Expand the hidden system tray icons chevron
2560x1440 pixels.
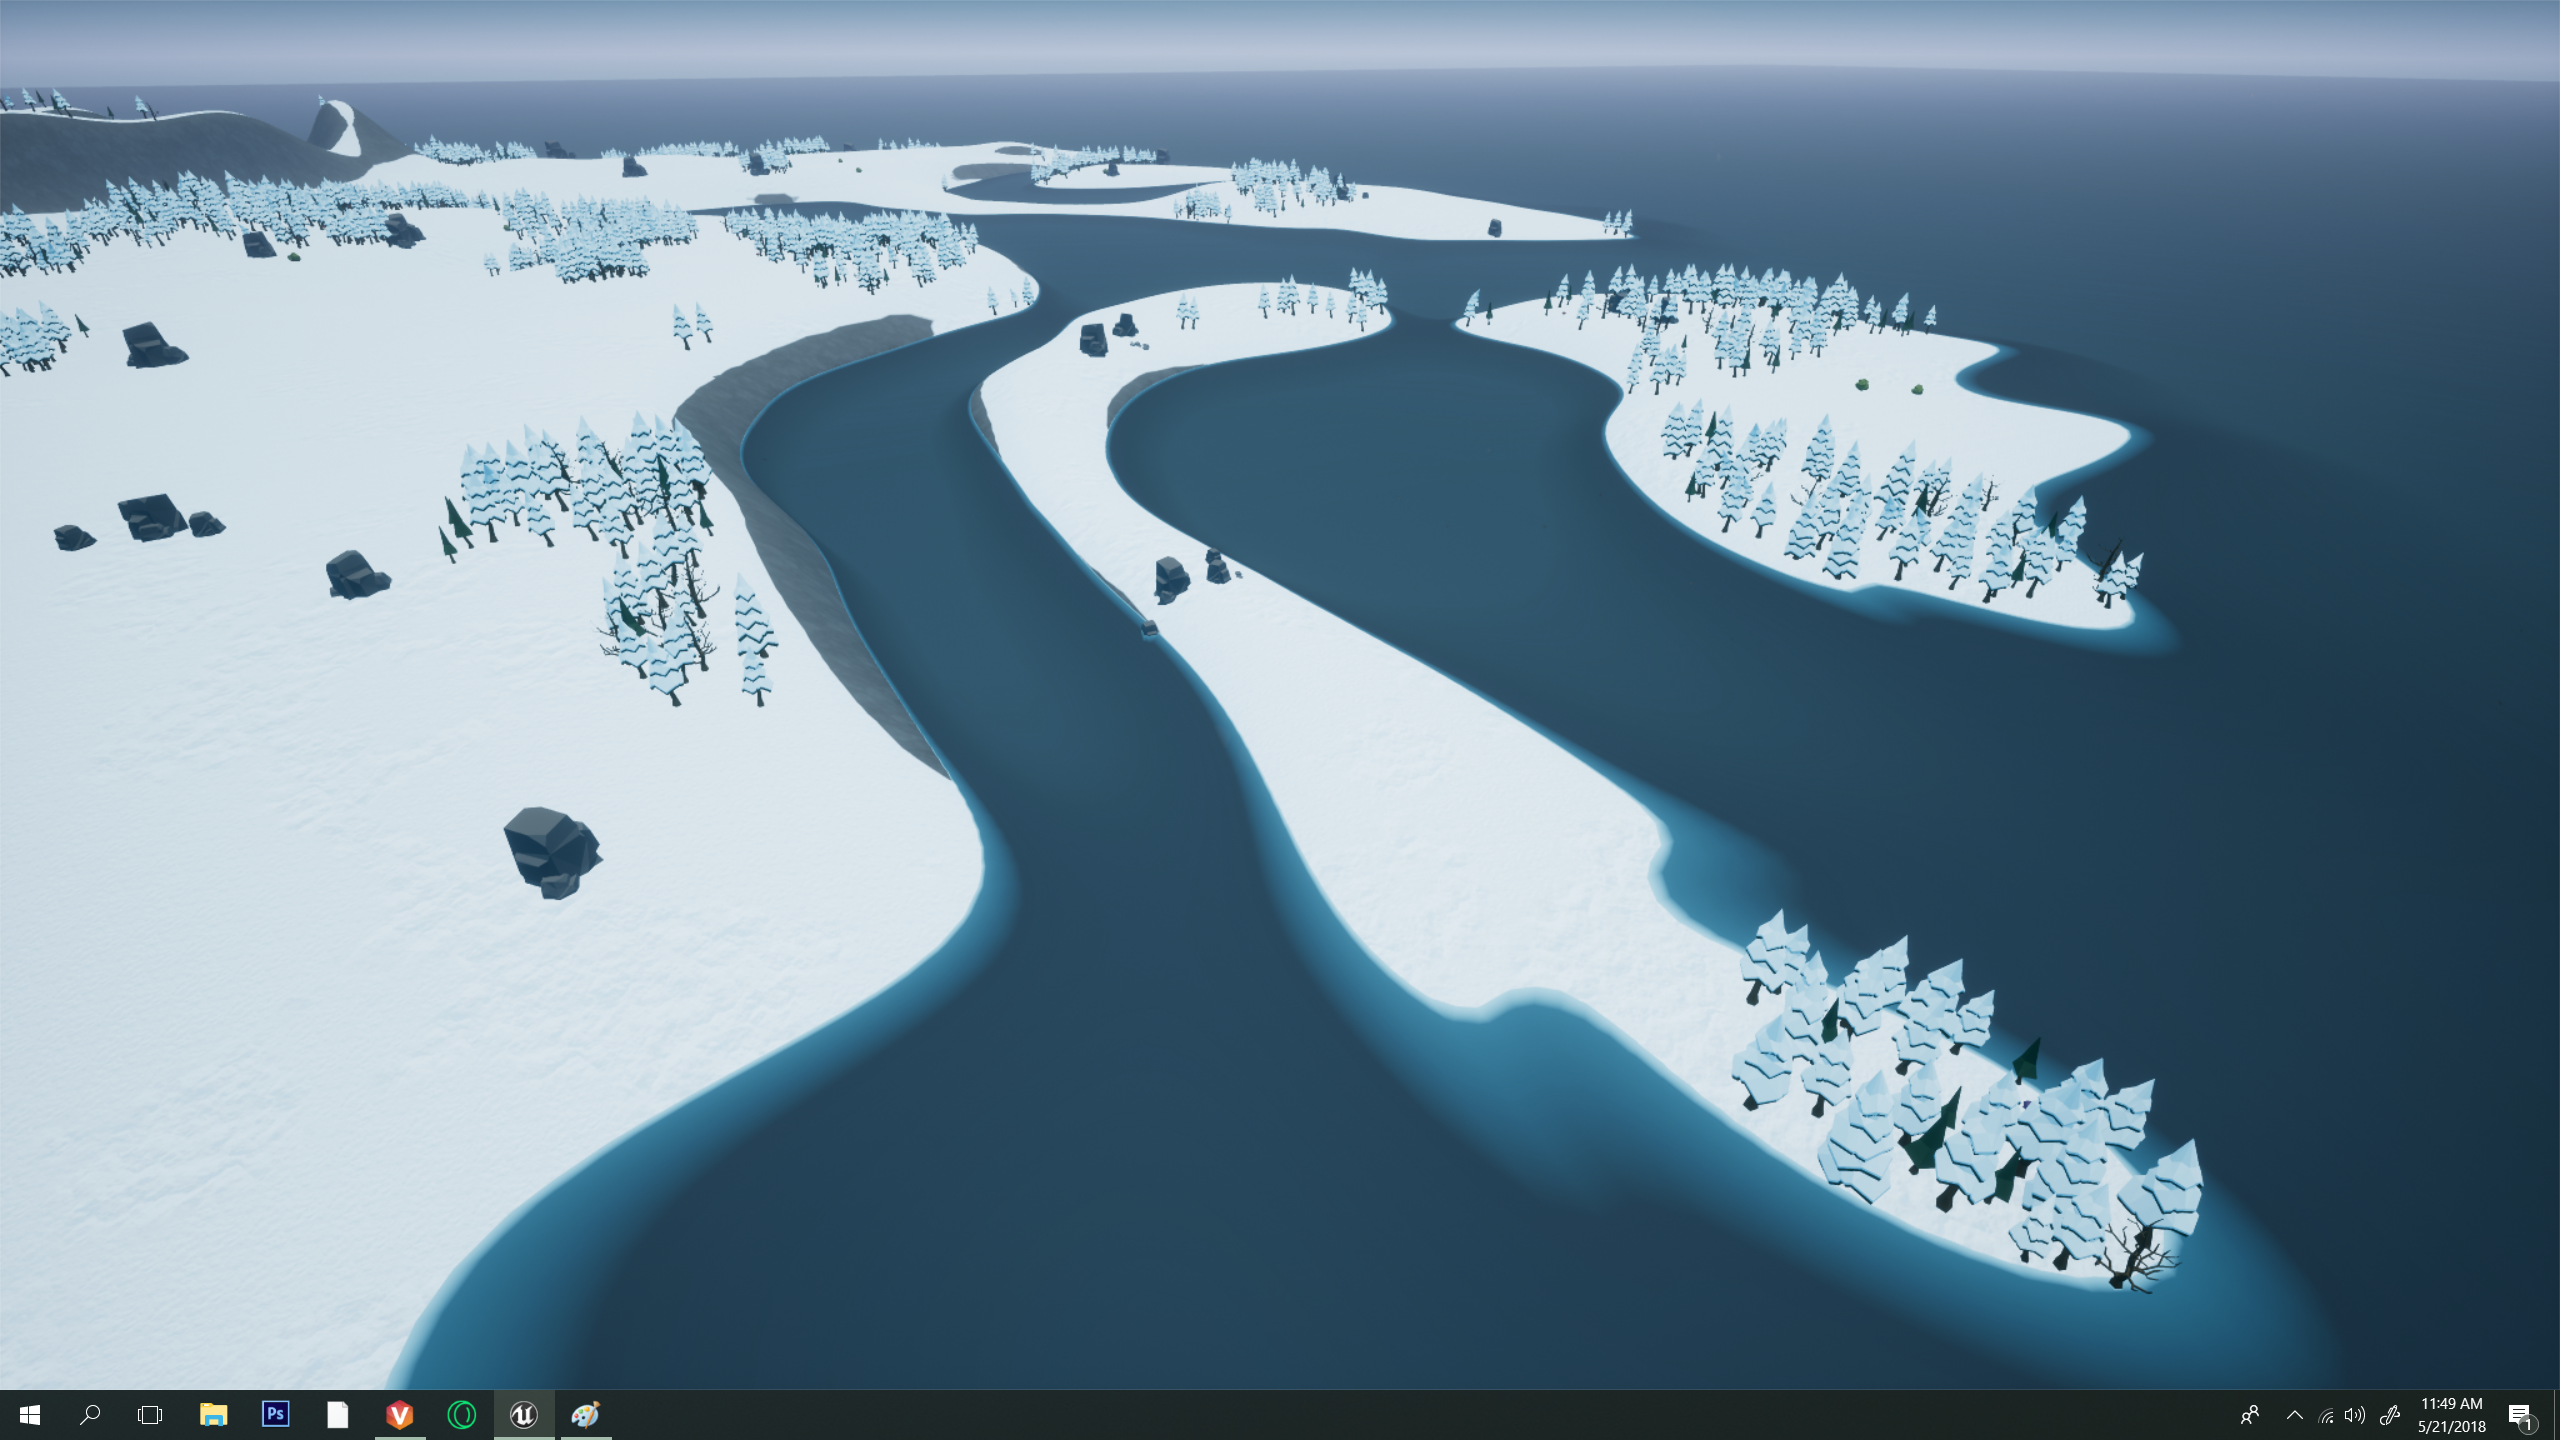point(2295,1415)
